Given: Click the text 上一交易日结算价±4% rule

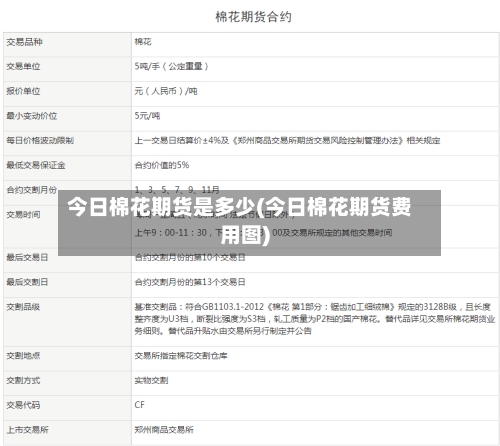Looking at the screenshot, I should tap(287, 140).
